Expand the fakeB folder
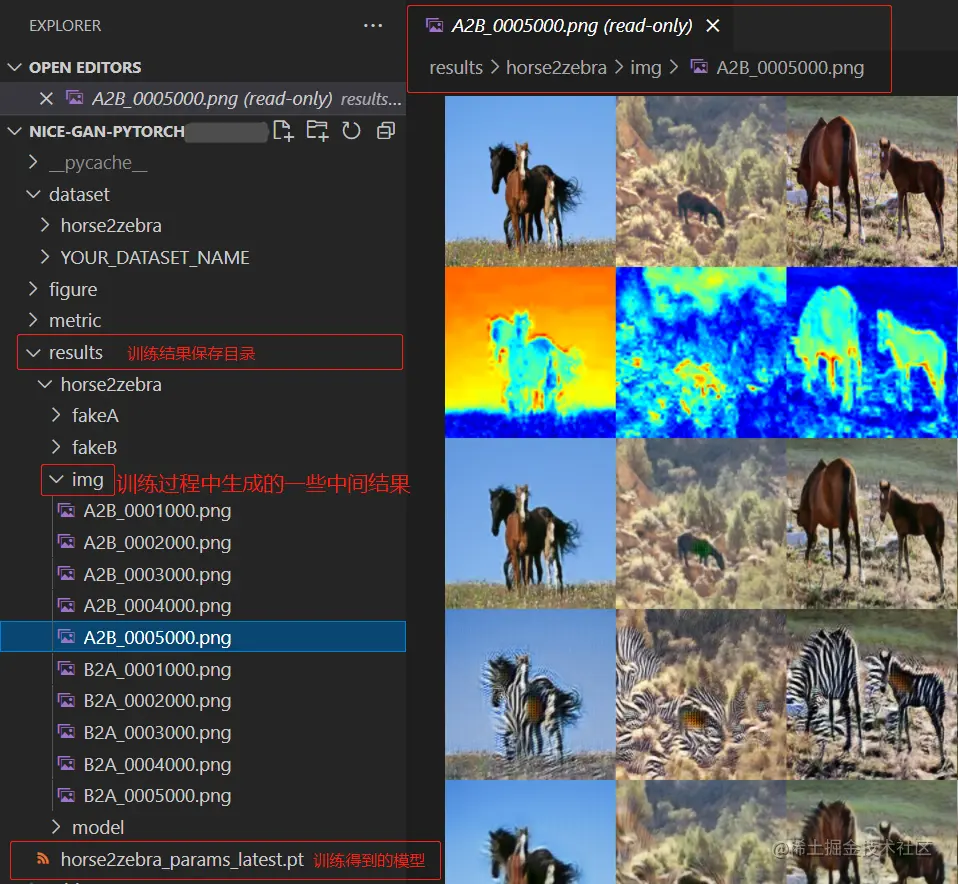The image size is (958, 884). point(56,447)
